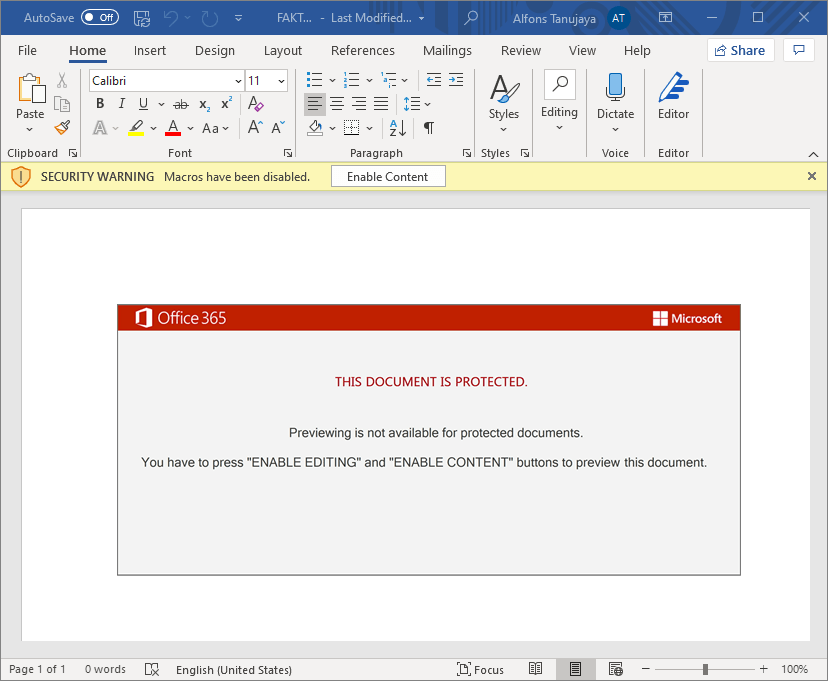This screenshot has width=828, height=681.
Task: Apply strikethrough formatting
Action: (x=181, y=104)
